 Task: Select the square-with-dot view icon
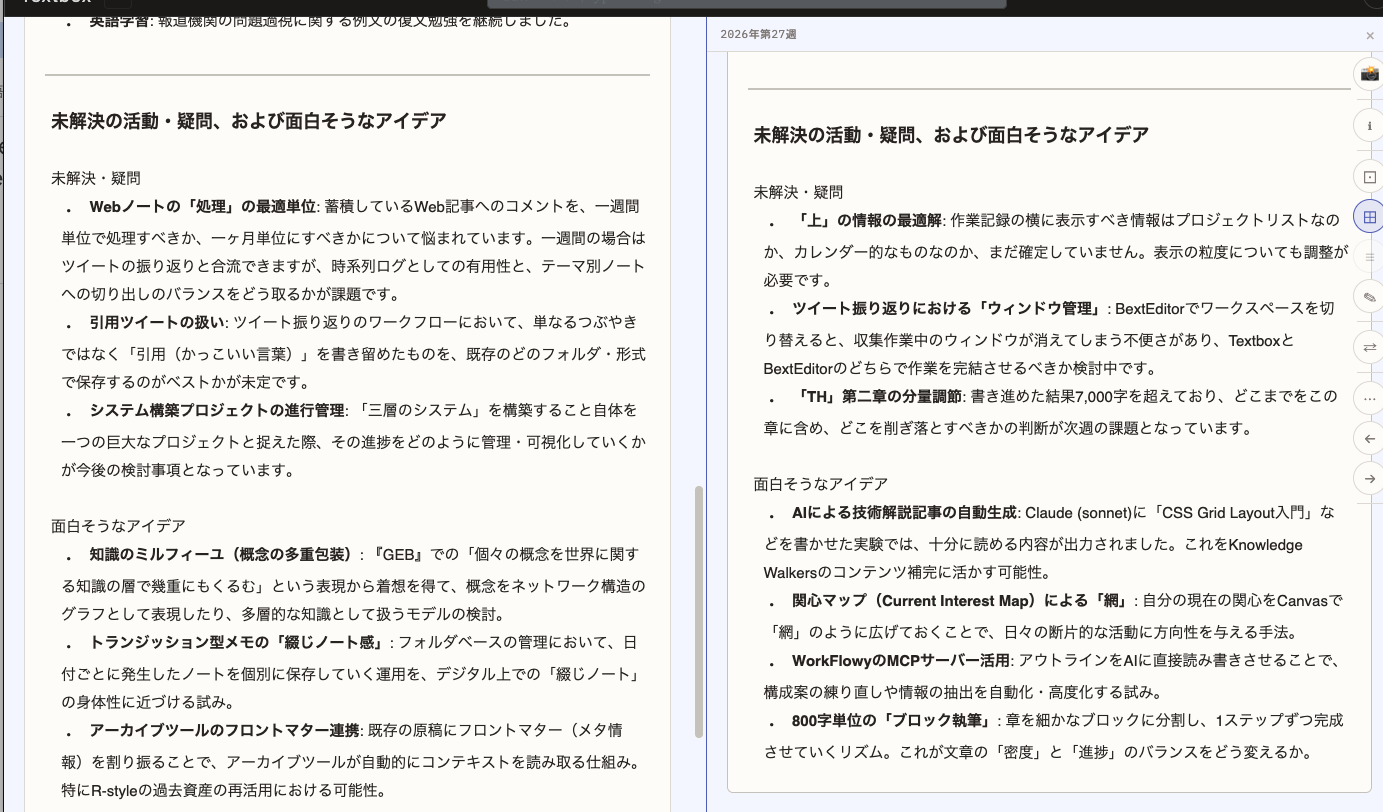tap(1369, 177)
